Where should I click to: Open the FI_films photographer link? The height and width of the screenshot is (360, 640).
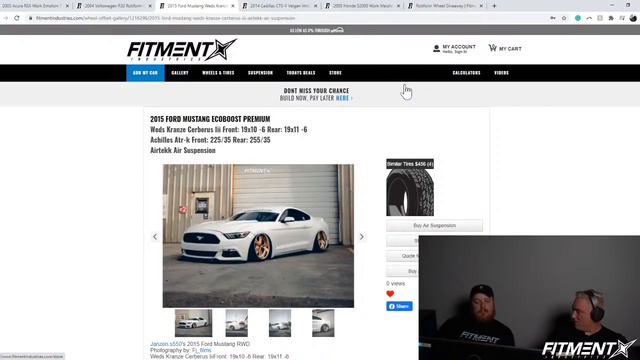(x=202, y=350)
